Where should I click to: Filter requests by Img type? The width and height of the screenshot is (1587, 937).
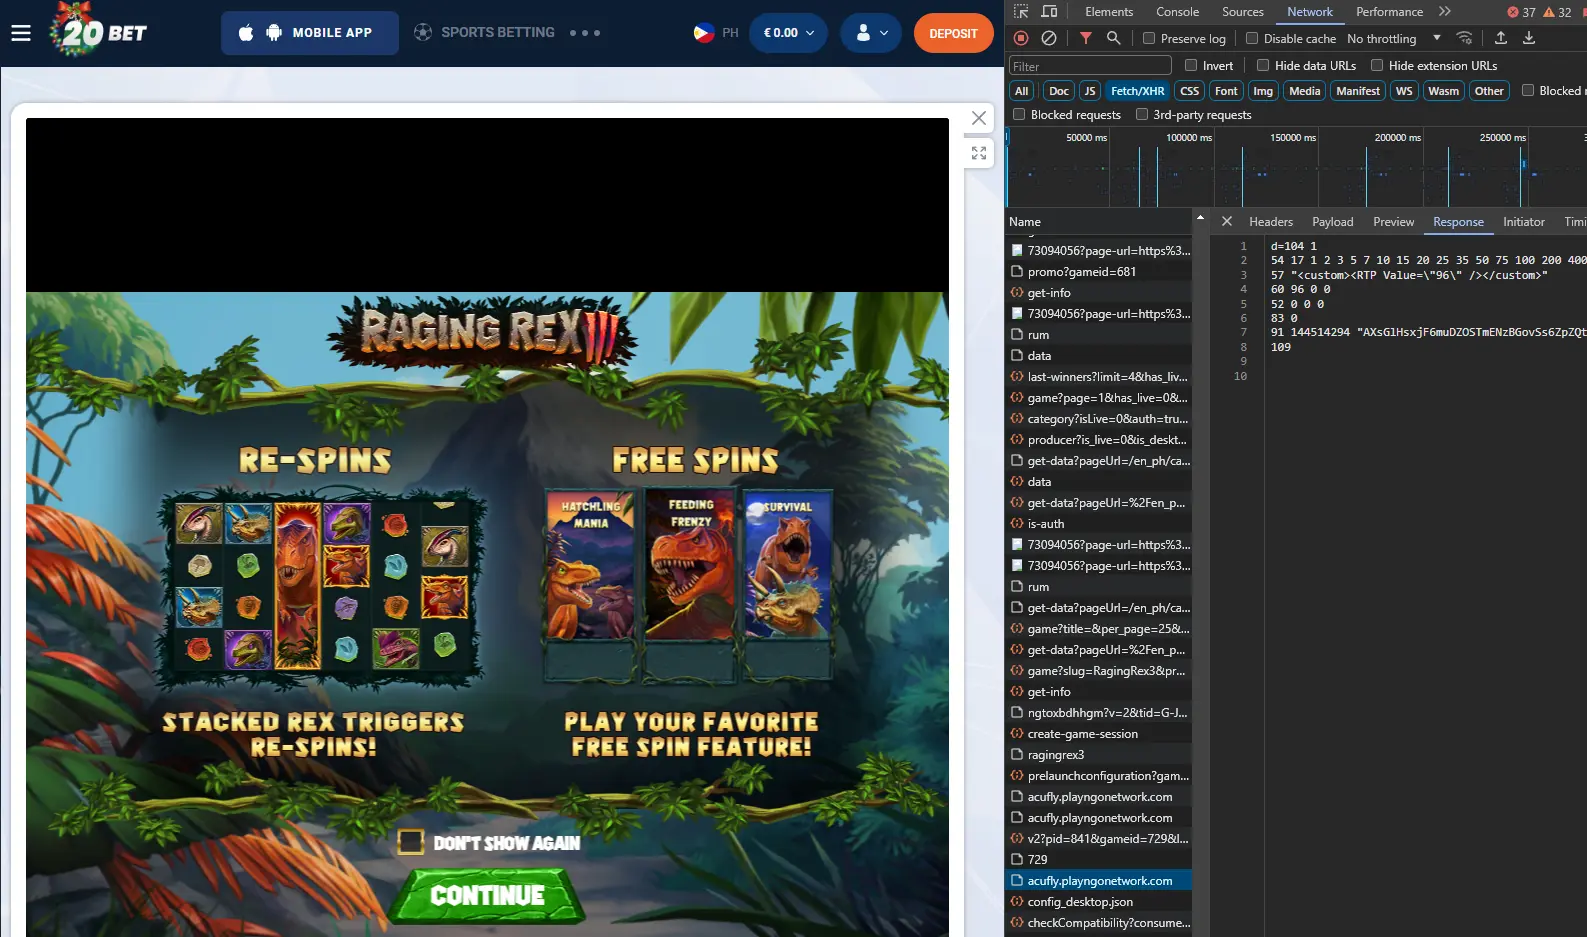coord(1263,91)
